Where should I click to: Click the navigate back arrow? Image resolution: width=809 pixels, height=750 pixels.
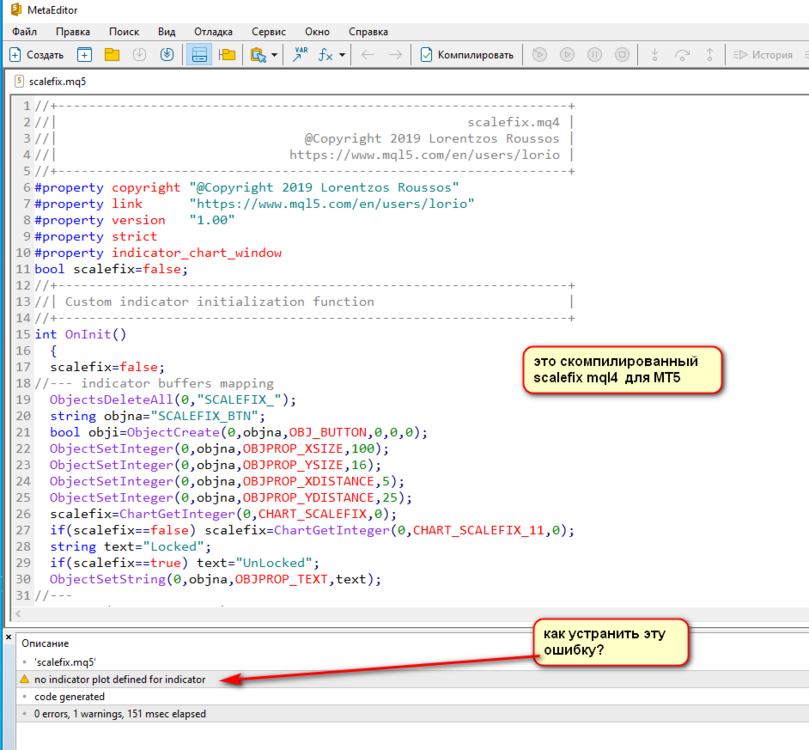(368, 55)
